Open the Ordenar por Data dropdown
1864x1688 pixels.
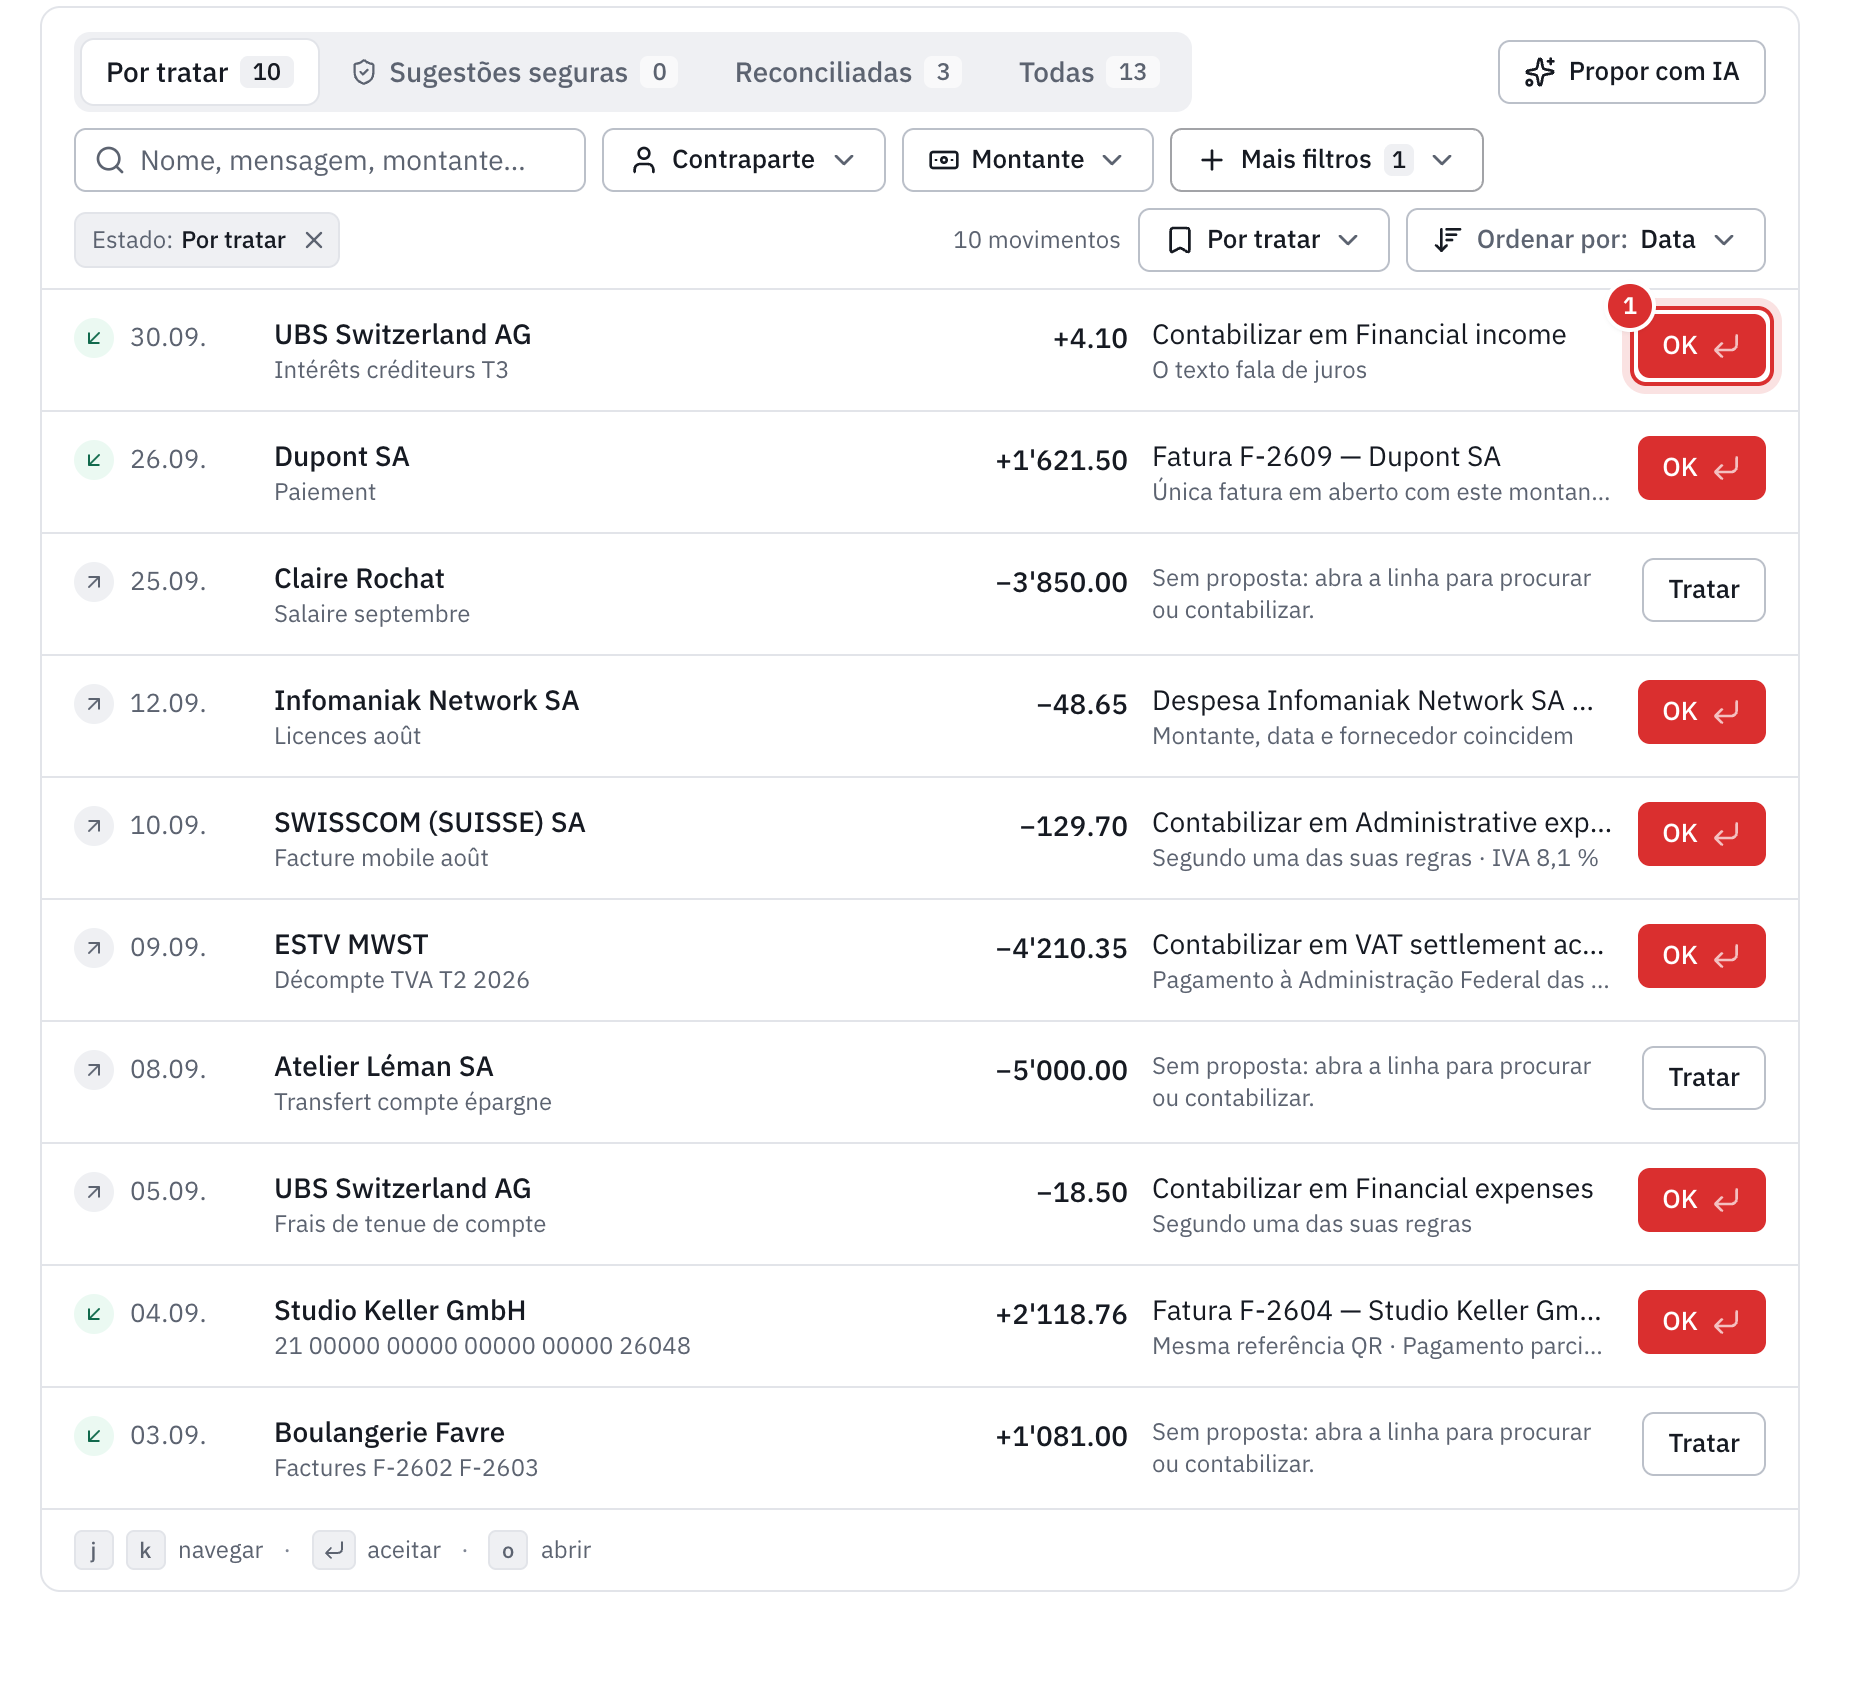[1585, 240]
